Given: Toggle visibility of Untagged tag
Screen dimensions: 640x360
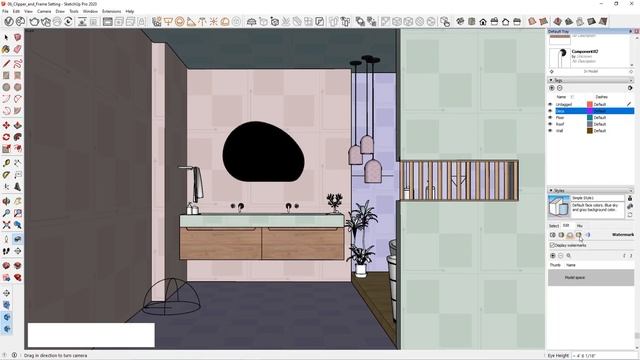Looking at the screenshot, I should point(550,104).
